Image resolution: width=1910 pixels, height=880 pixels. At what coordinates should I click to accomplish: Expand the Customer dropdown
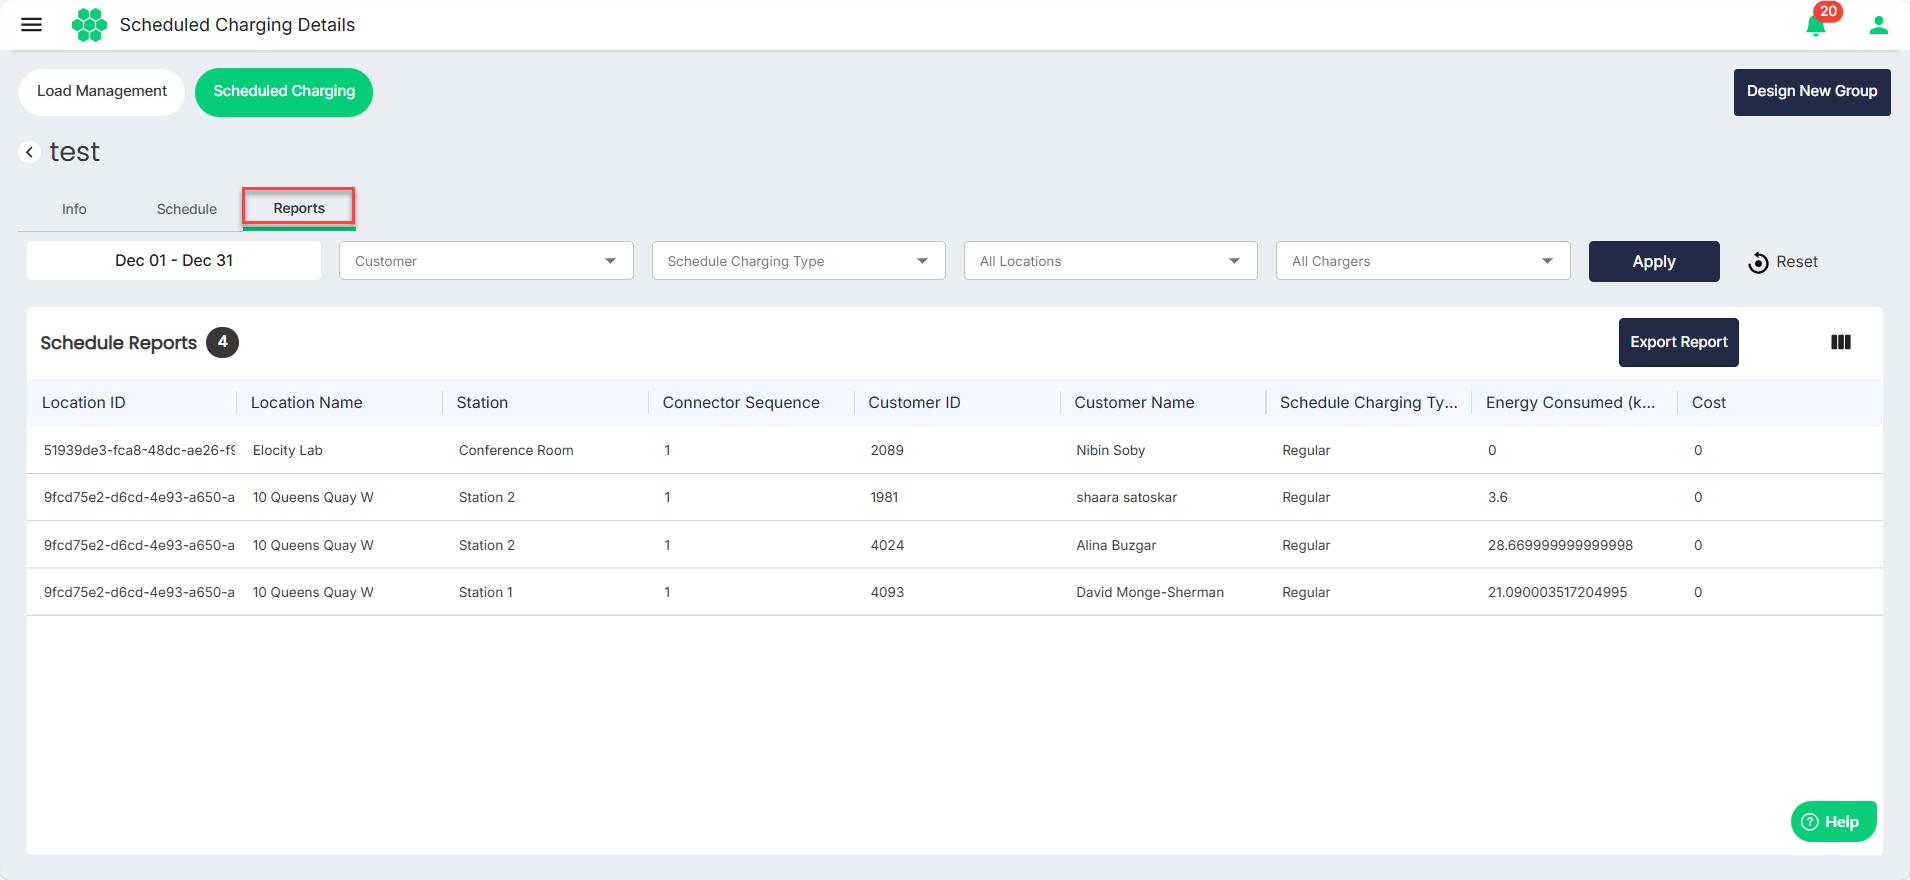(486, 261)
